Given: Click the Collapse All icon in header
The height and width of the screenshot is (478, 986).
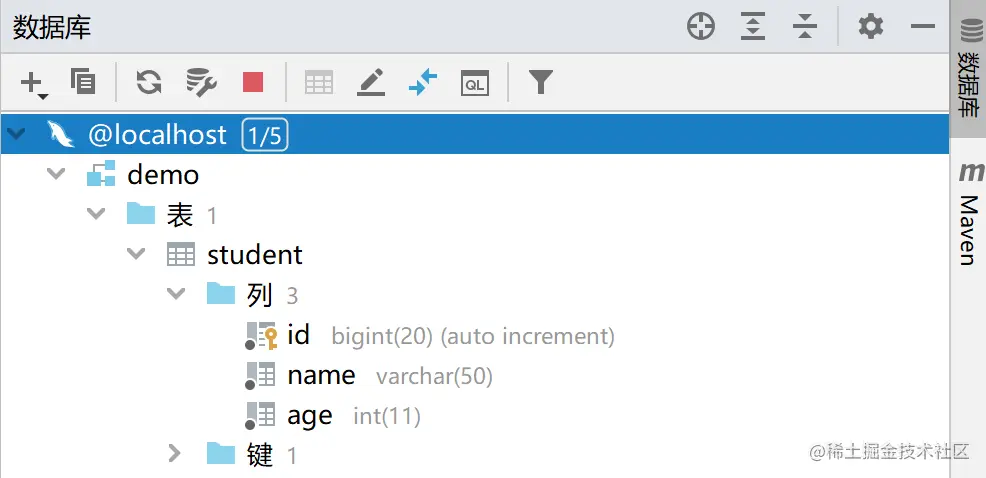Looking at the screenshot, I should (805, 27).
